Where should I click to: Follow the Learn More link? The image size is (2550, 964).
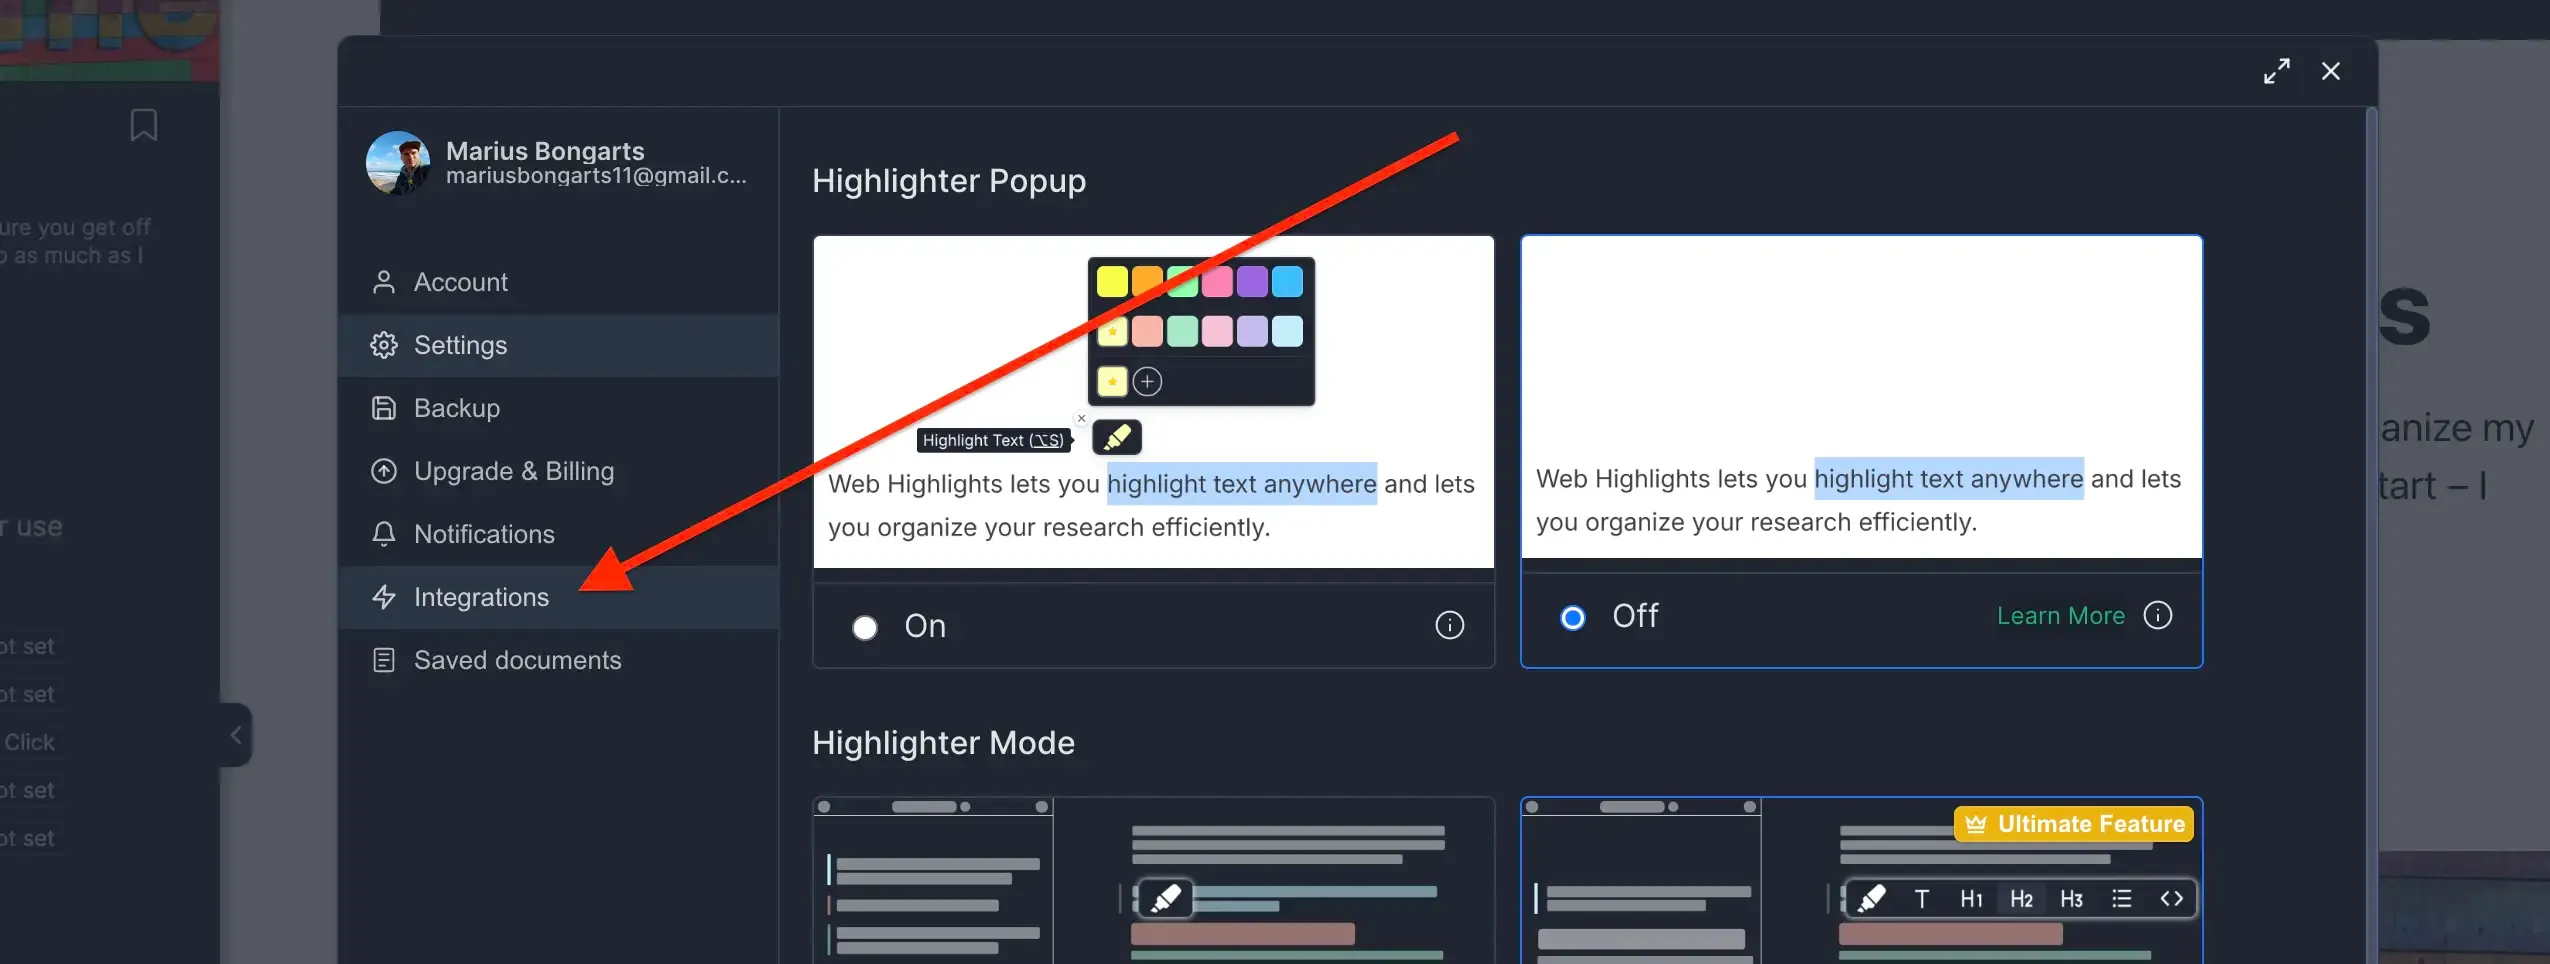click(x=2060, y=616)
